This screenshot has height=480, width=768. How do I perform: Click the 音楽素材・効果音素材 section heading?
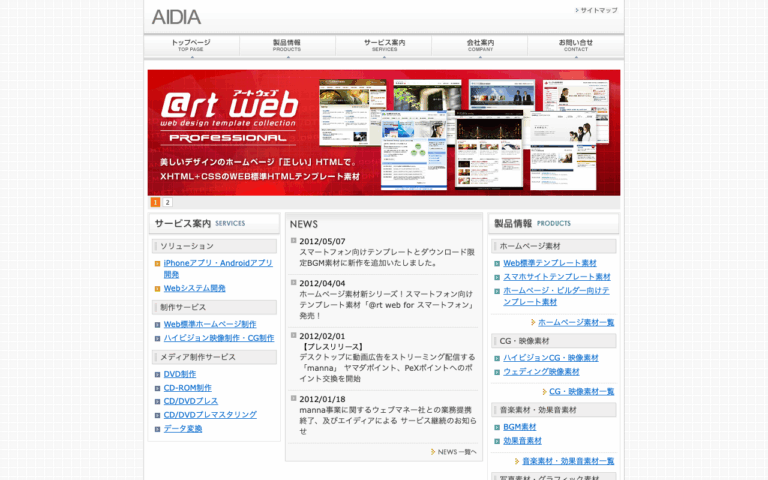click(x=553, y=410)
